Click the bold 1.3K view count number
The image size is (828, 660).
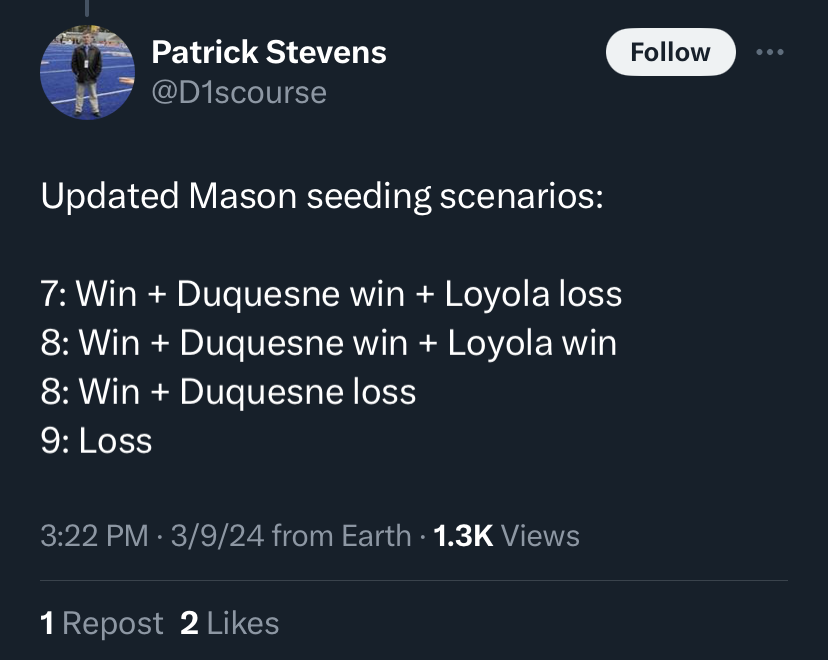tap(463, 536)
